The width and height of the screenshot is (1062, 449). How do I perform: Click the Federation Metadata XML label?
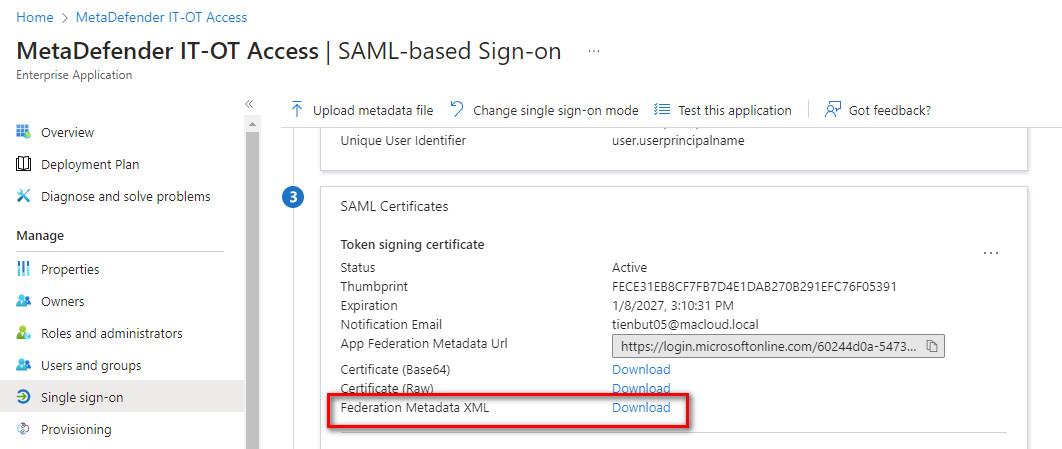(415, 408)
